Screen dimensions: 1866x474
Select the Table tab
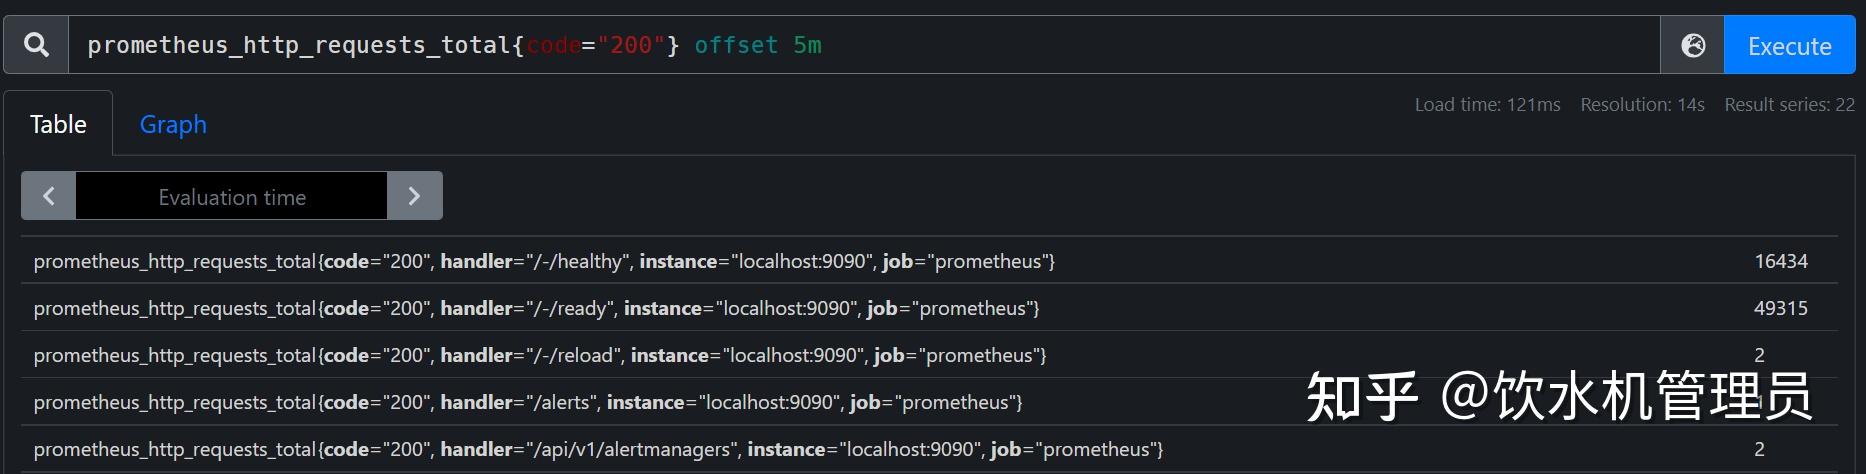[x=58, y=124]
